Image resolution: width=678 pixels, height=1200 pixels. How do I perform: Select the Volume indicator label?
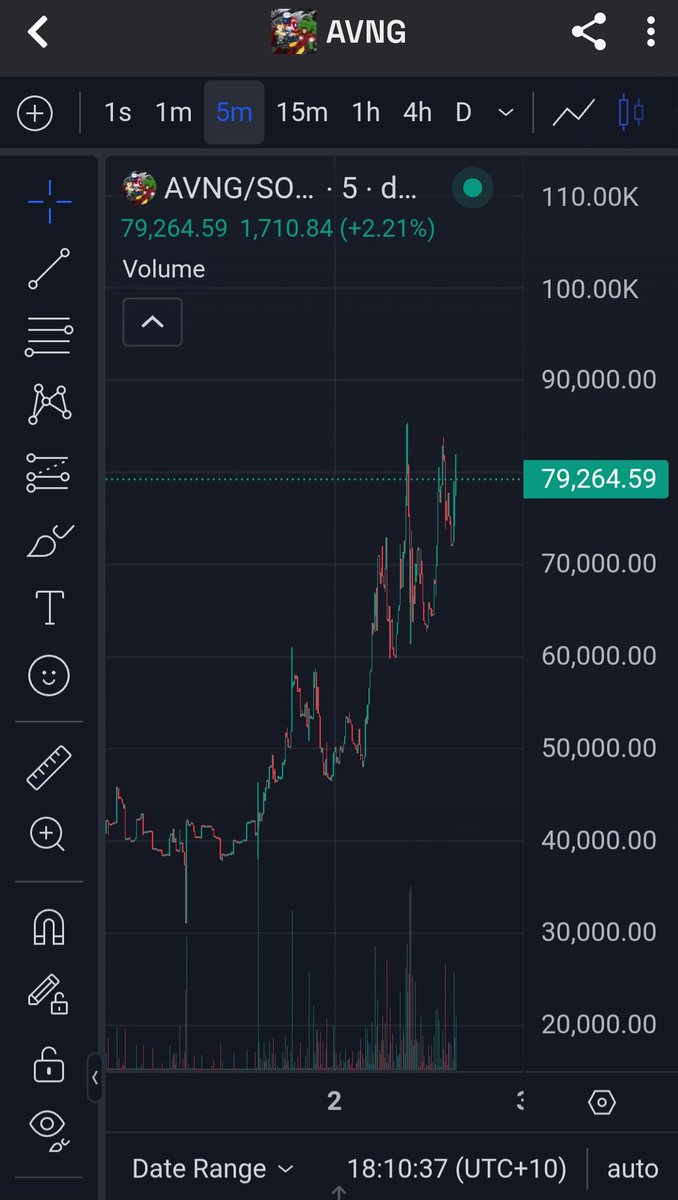point(164,269)
